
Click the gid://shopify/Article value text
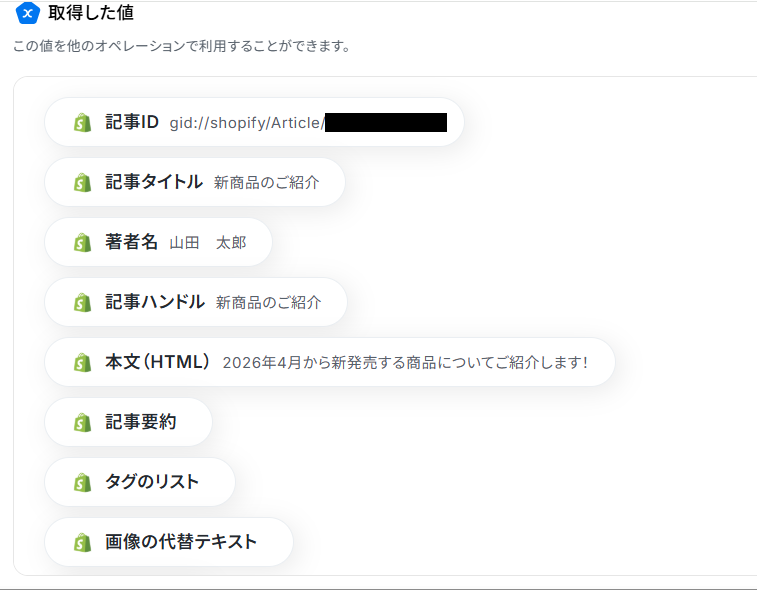pyautogui.click(x=246, y=123)
